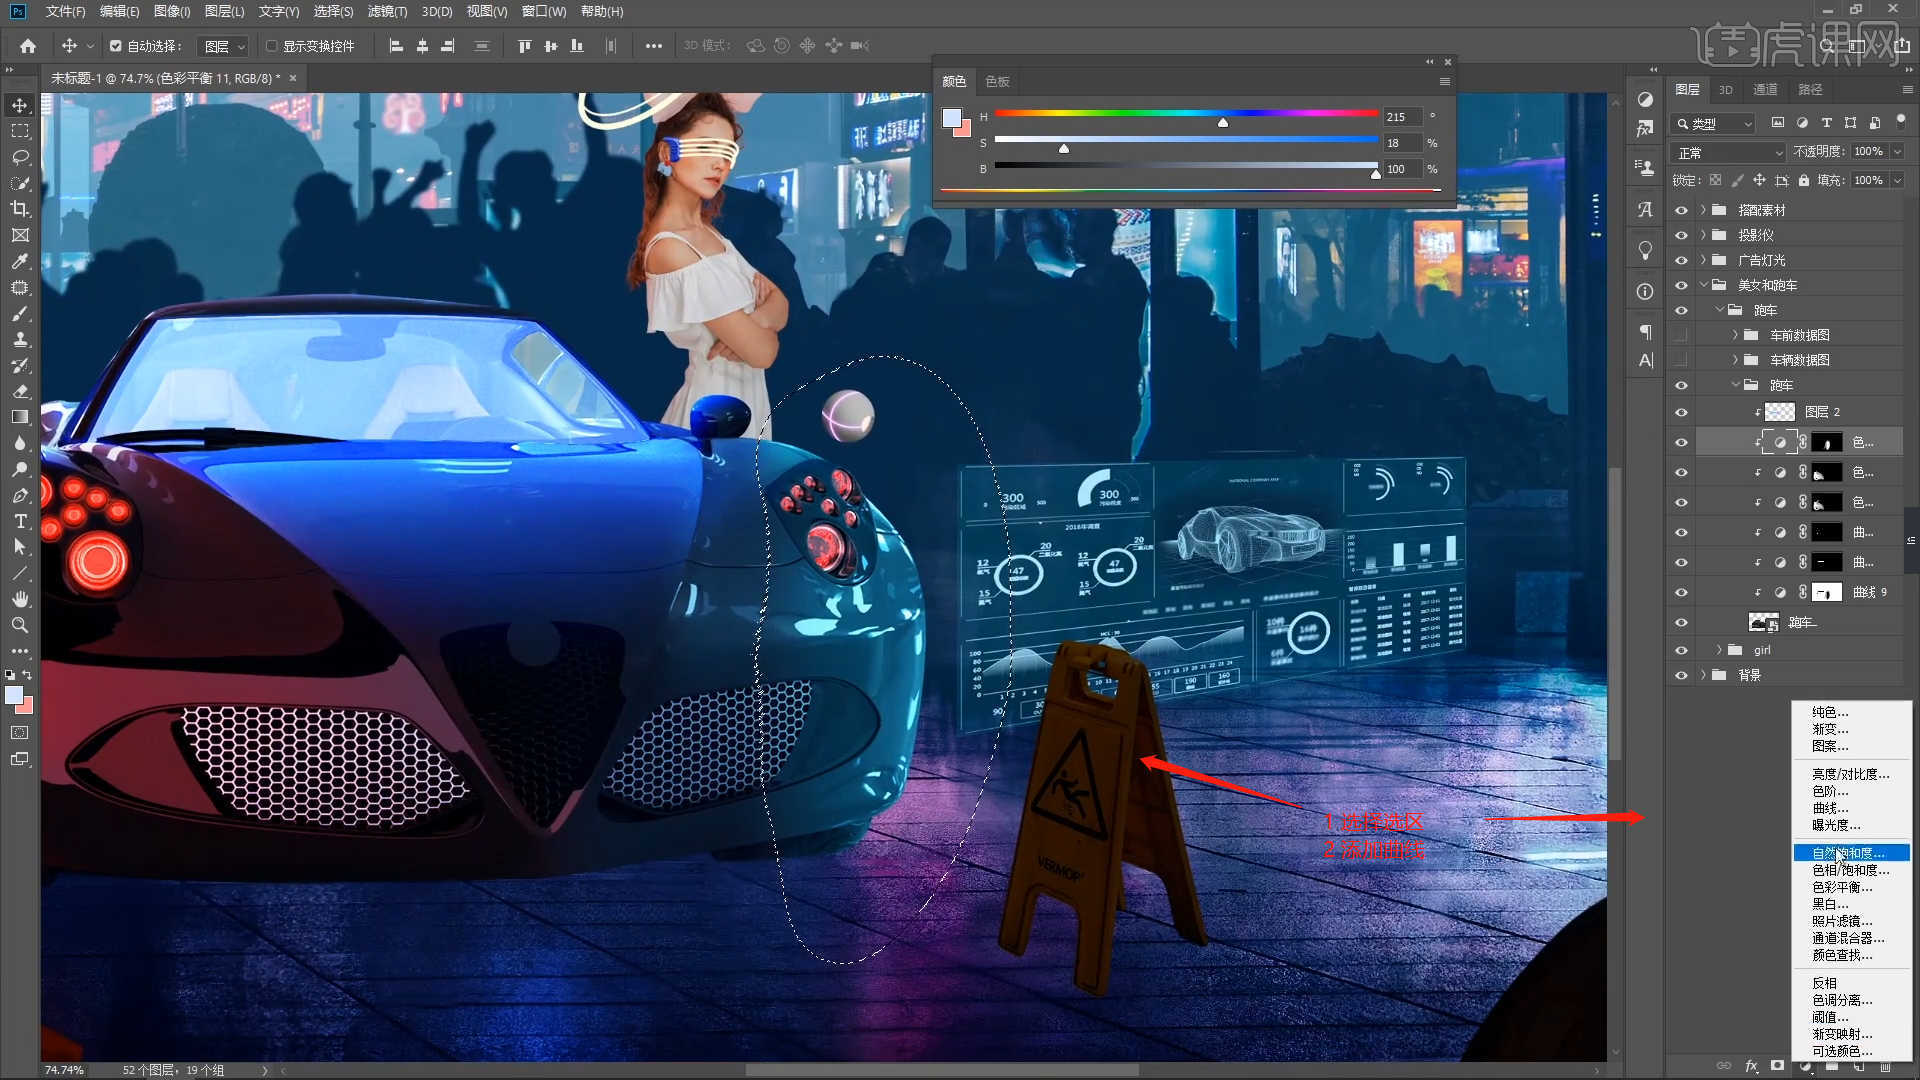The width and height of the screenshot is (1920, 1080).
Task: Expand the girl group
Action: (x=1719, y=650)
